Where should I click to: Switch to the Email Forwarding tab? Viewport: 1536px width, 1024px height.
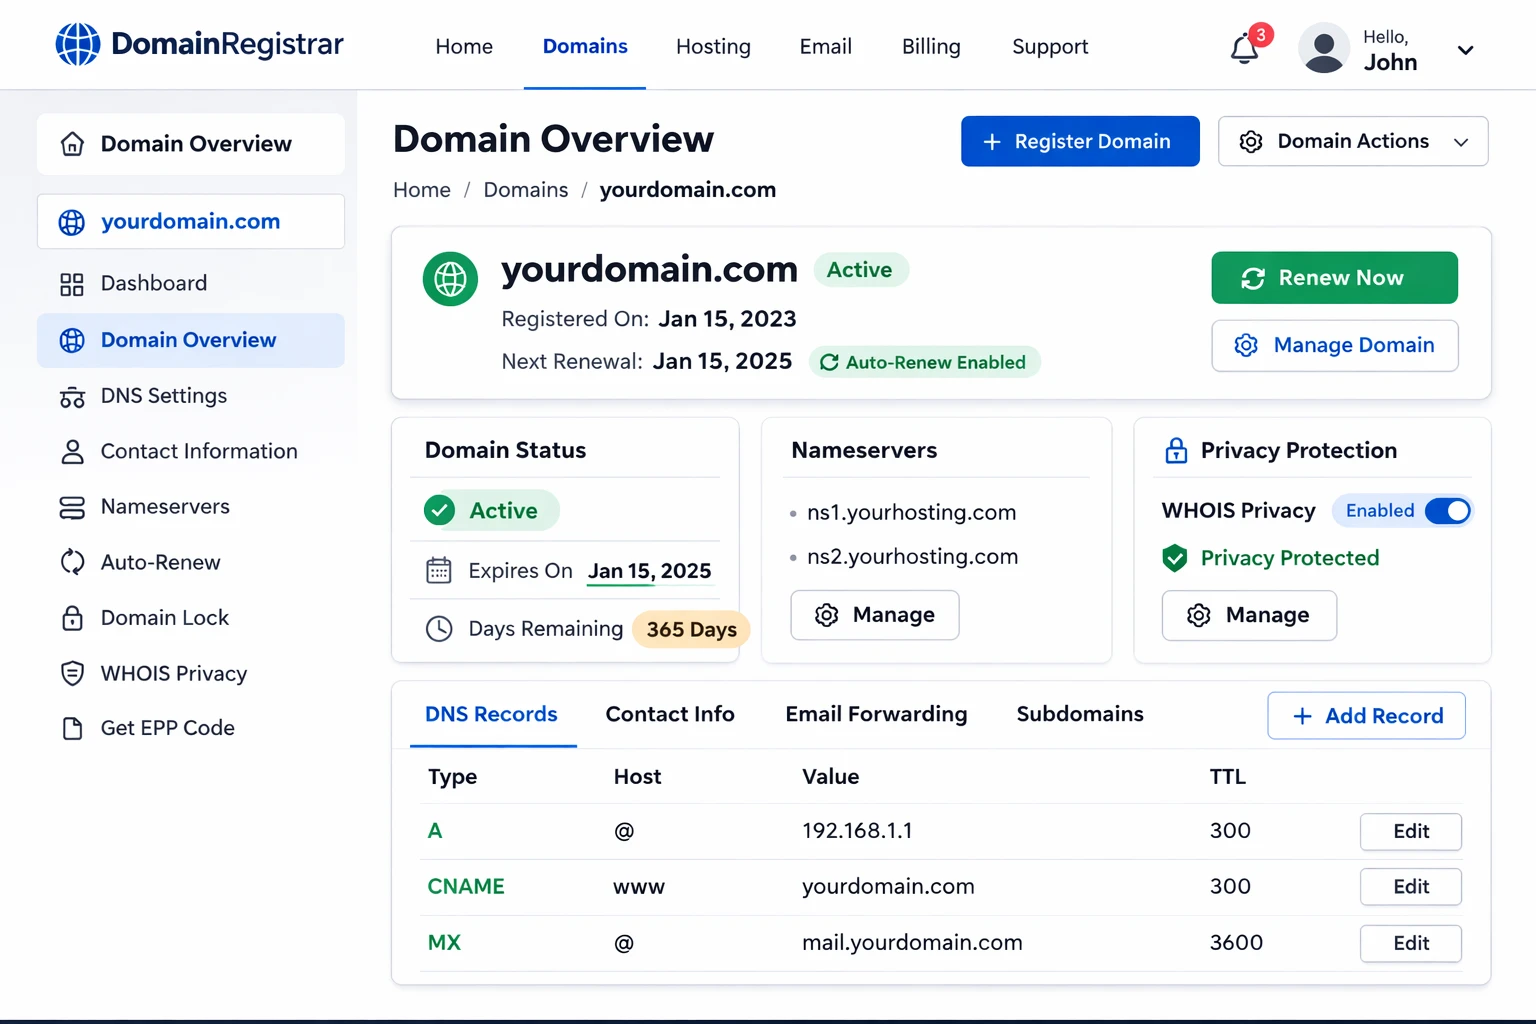[x=876, y=714]
